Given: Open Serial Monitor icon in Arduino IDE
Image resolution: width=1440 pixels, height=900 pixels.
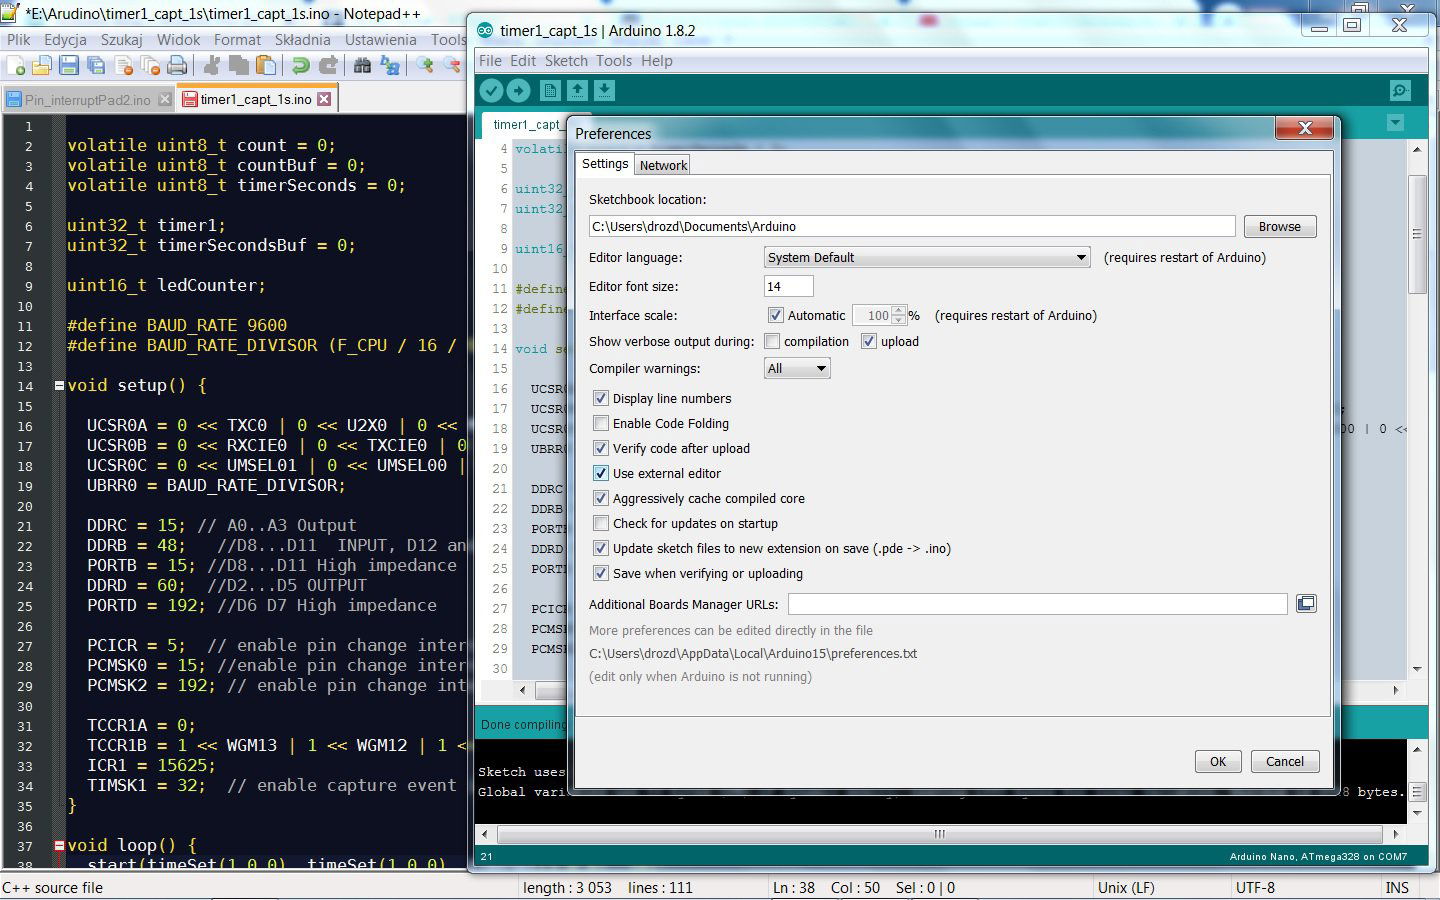Looking at the screenshot, I should tap(1400, 91).
